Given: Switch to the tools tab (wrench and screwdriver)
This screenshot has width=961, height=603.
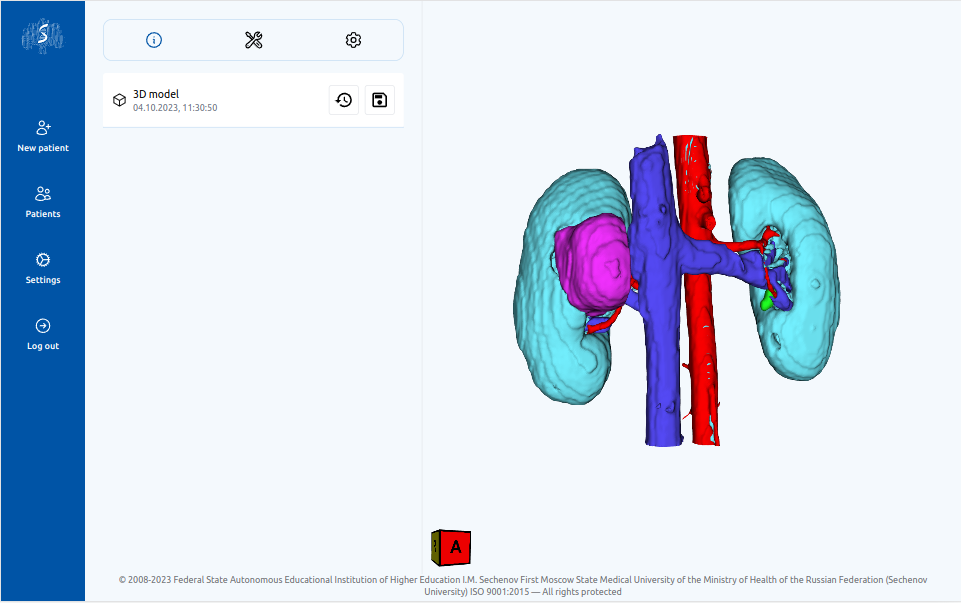Looking at the screenshot, I should [253, 40].
